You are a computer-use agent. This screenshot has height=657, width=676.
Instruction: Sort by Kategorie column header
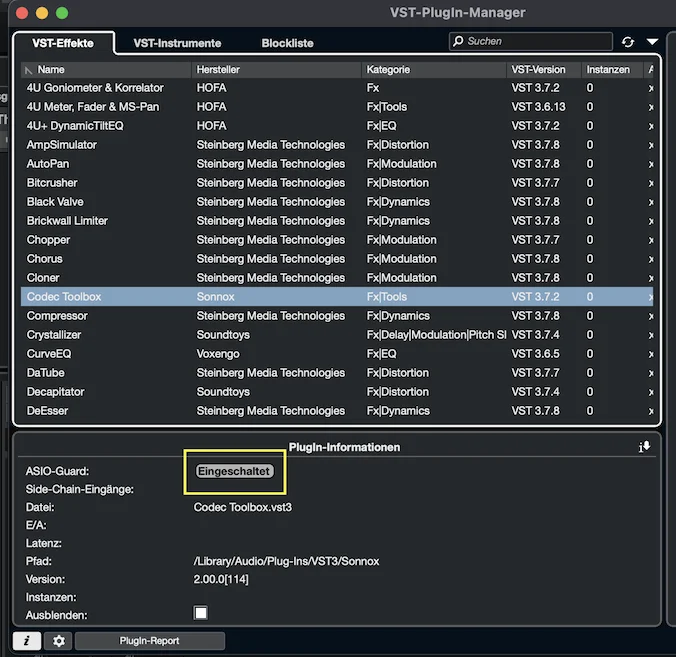[434, 69]
